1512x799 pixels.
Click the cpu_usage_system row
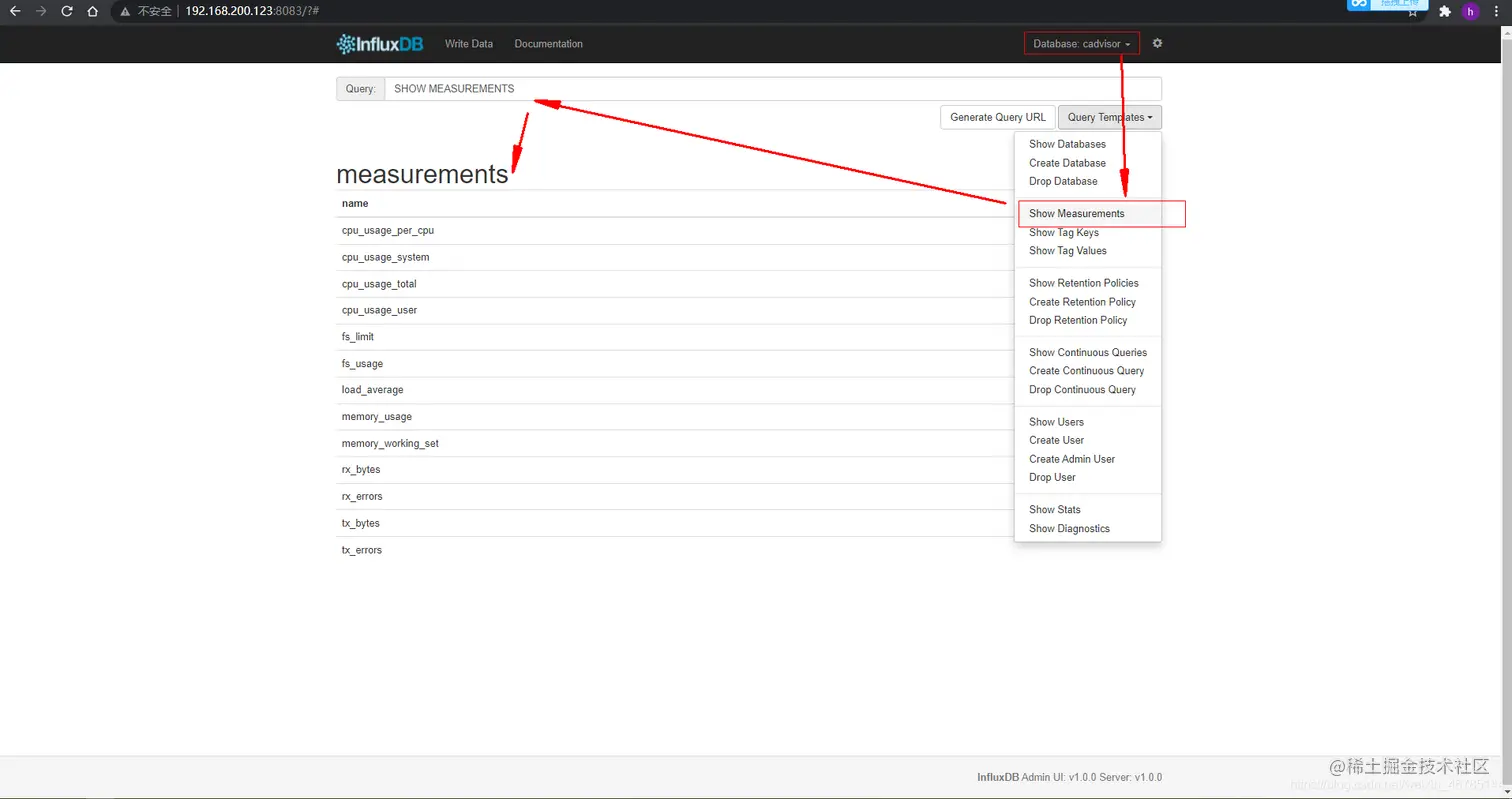(675, 257)
